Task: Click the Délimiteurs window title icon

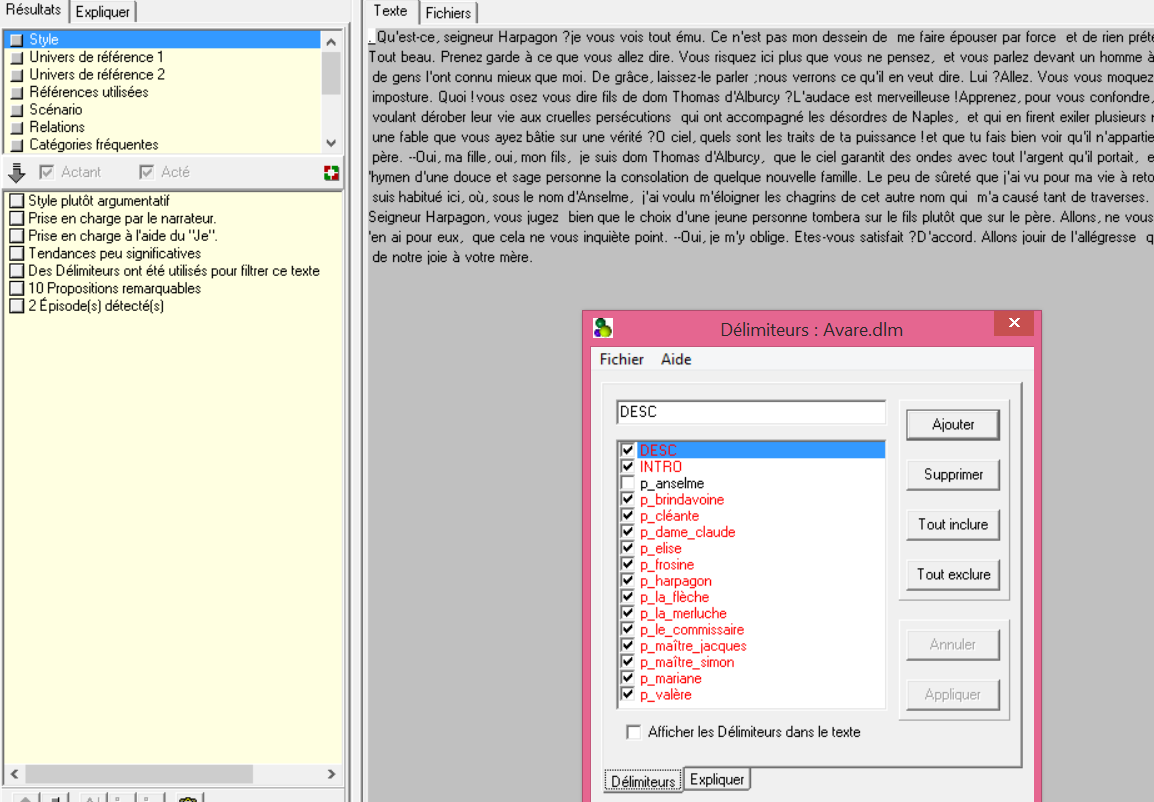Action: coord(602,328)
